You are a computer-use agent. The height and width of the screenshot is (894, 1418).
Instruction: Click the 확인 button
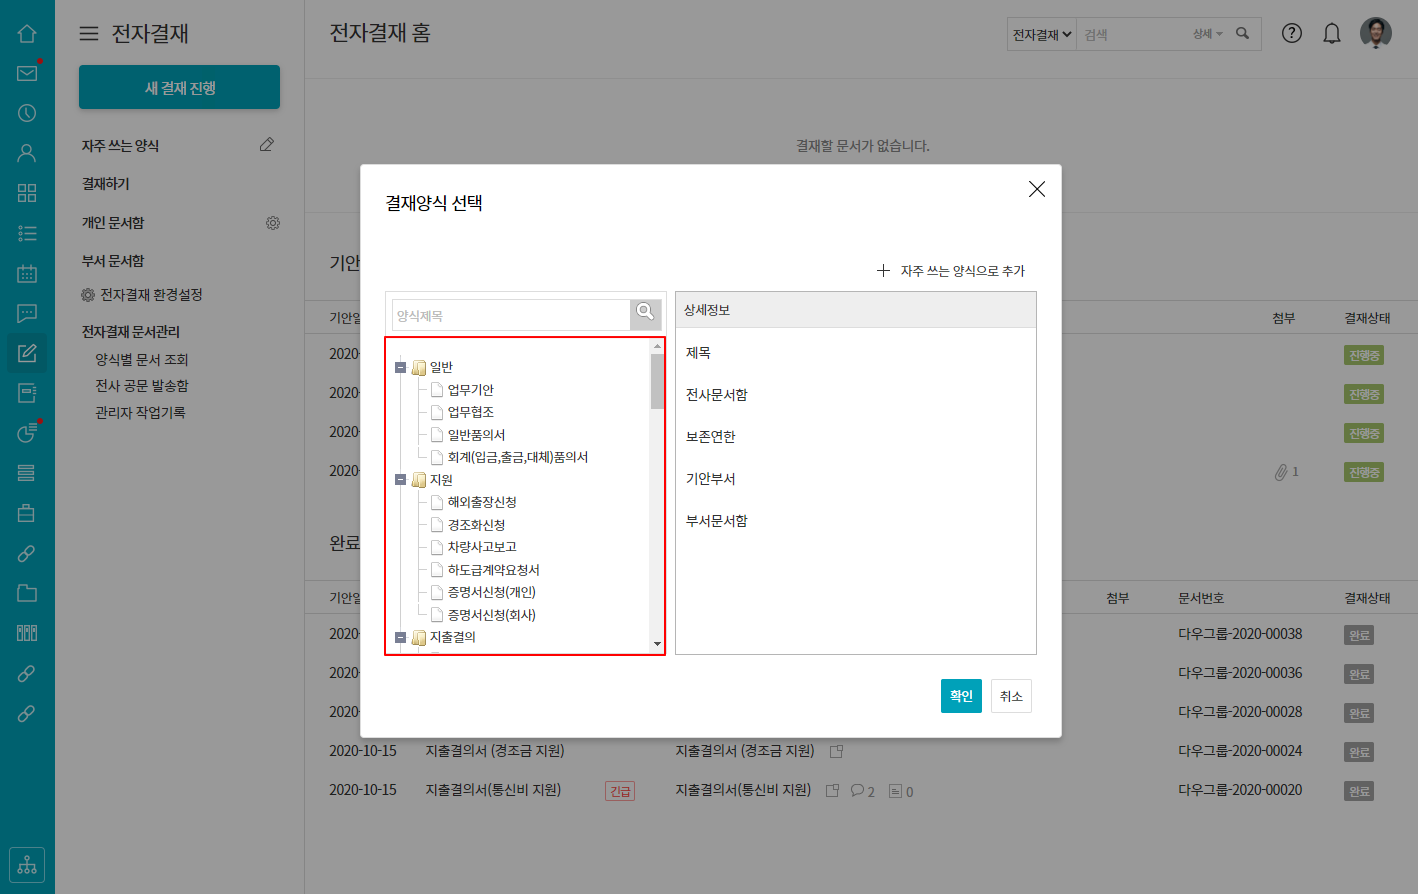coord(960,696)
